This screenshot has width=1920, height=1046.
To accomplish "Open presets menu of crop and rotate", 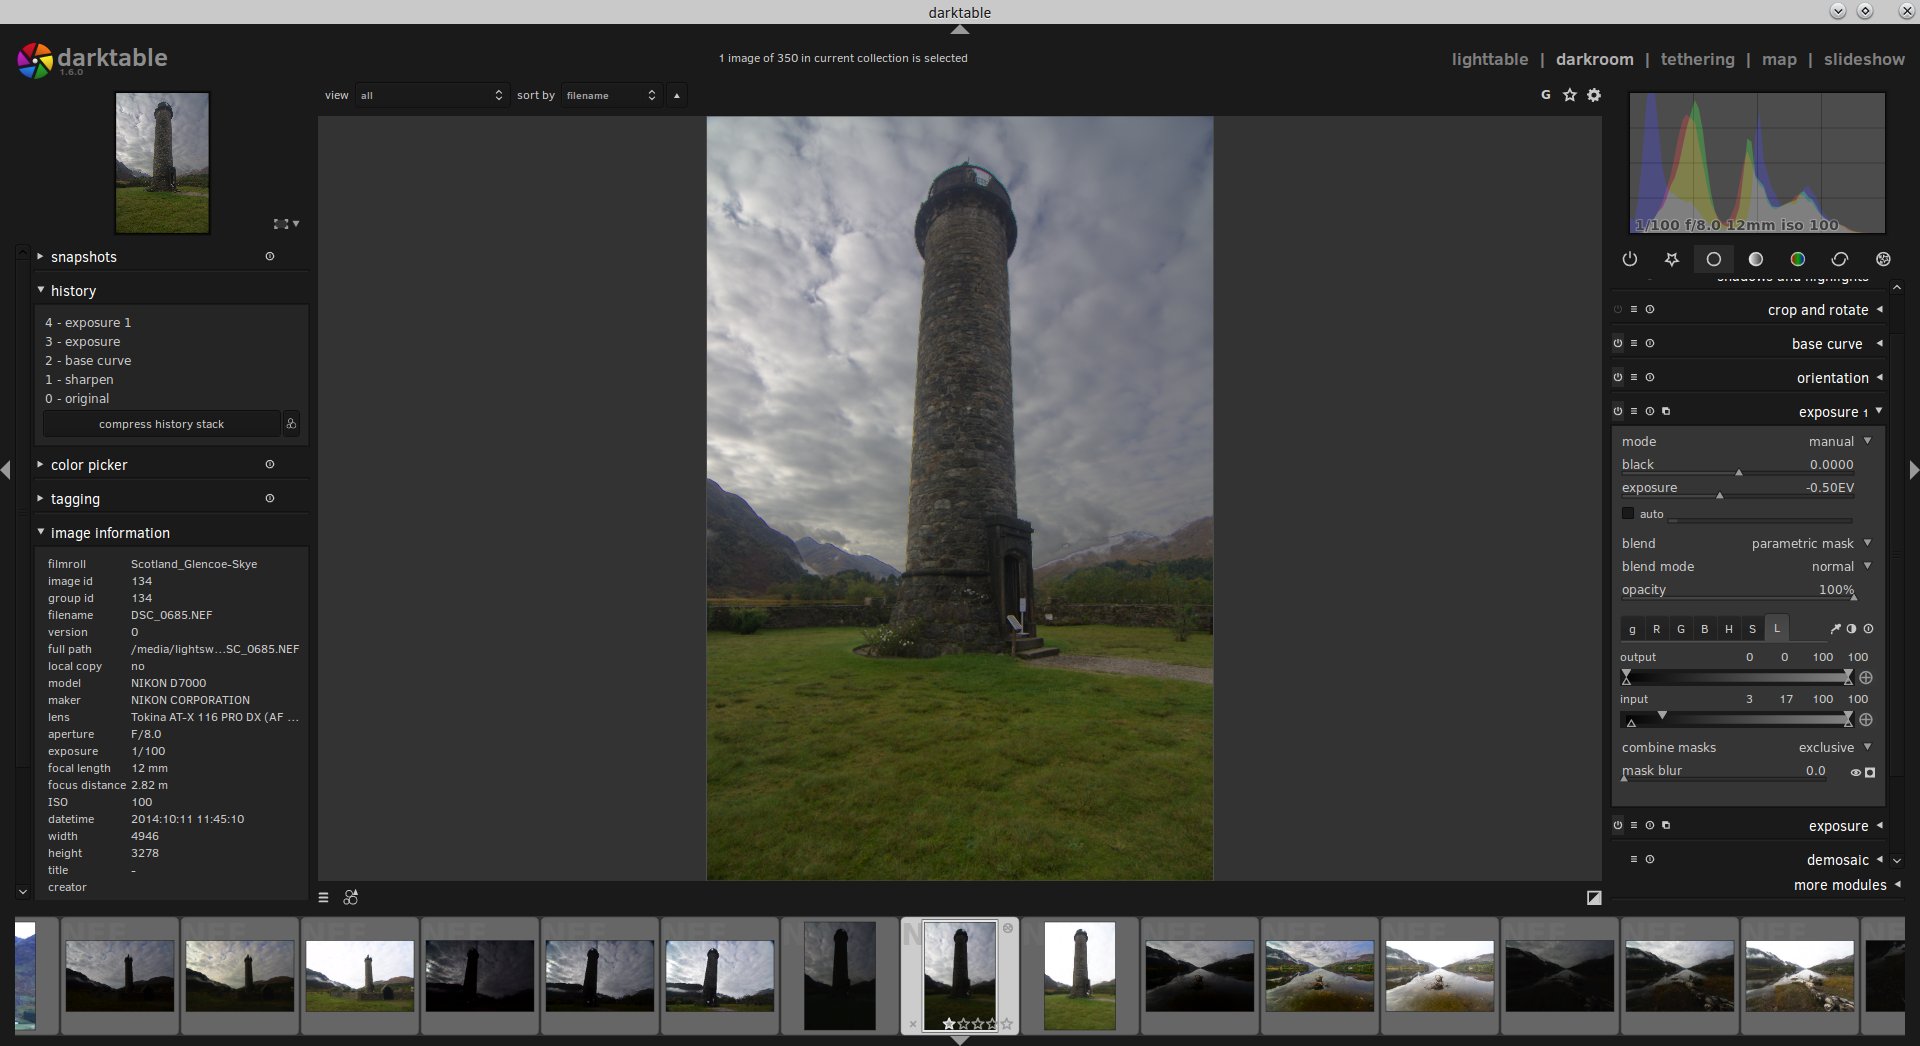I will coord(1634,309).
